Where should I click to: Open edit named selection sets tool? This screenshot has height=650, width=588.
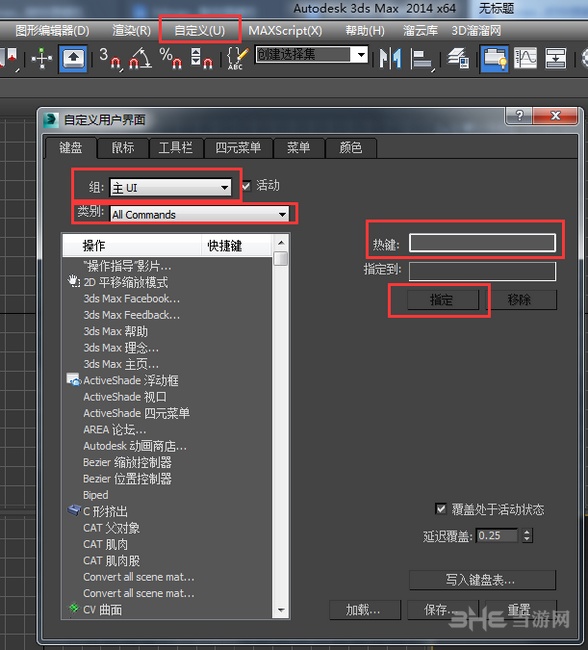click(238, 58)
